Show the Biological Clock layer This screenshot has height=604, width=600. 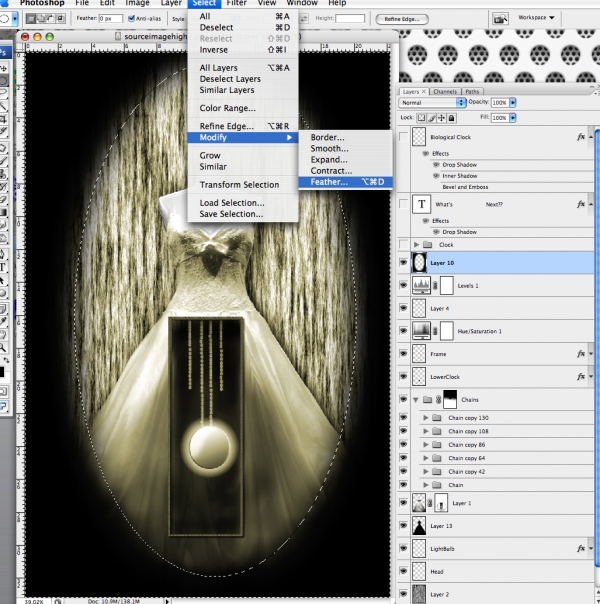pos(403,137)
